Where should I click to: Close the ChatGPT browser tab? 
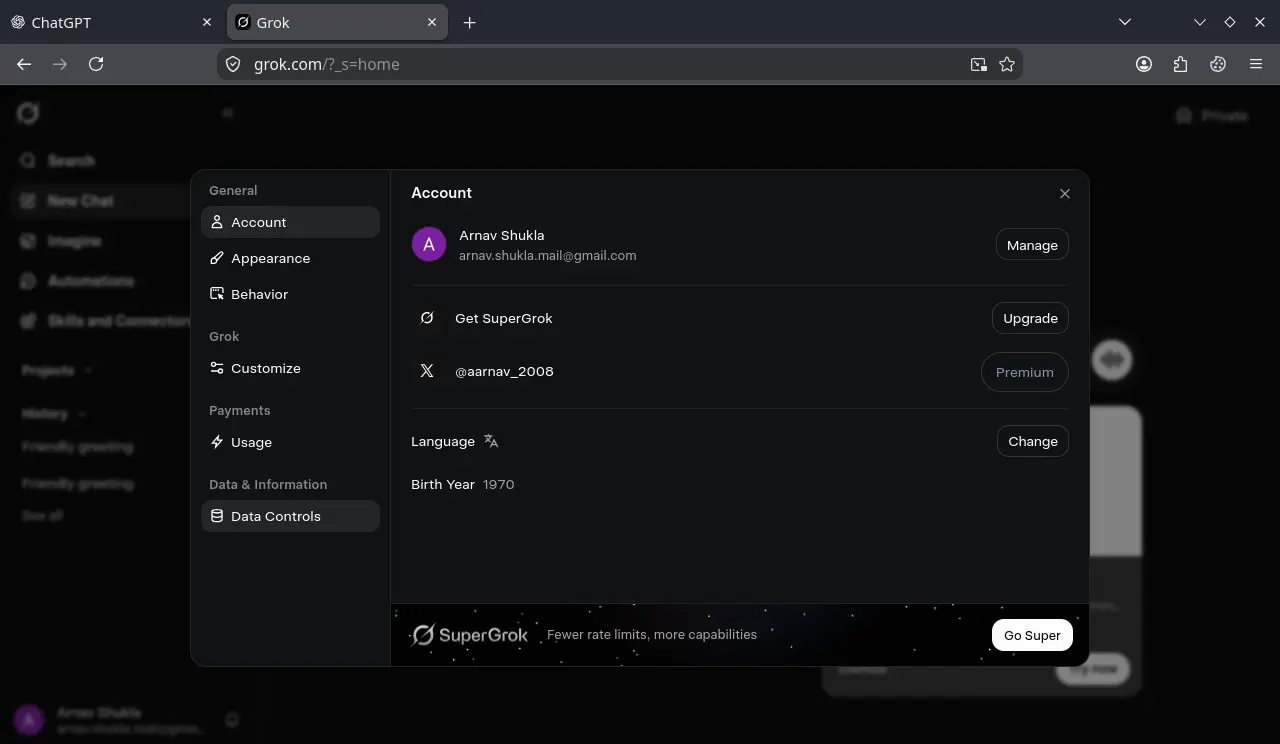click(207, 22)
